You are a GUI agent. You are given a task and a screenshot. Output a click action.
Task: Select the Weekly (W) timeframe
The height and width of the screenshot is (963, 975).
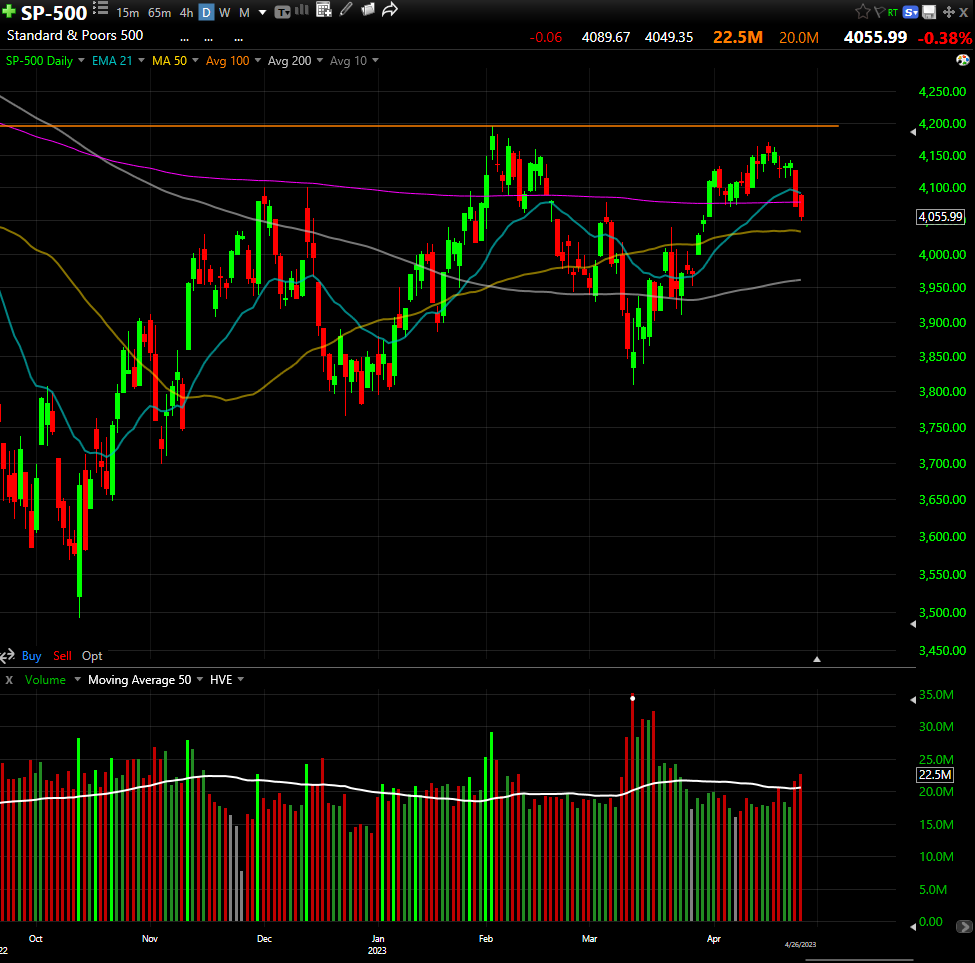tap(224, 12)
